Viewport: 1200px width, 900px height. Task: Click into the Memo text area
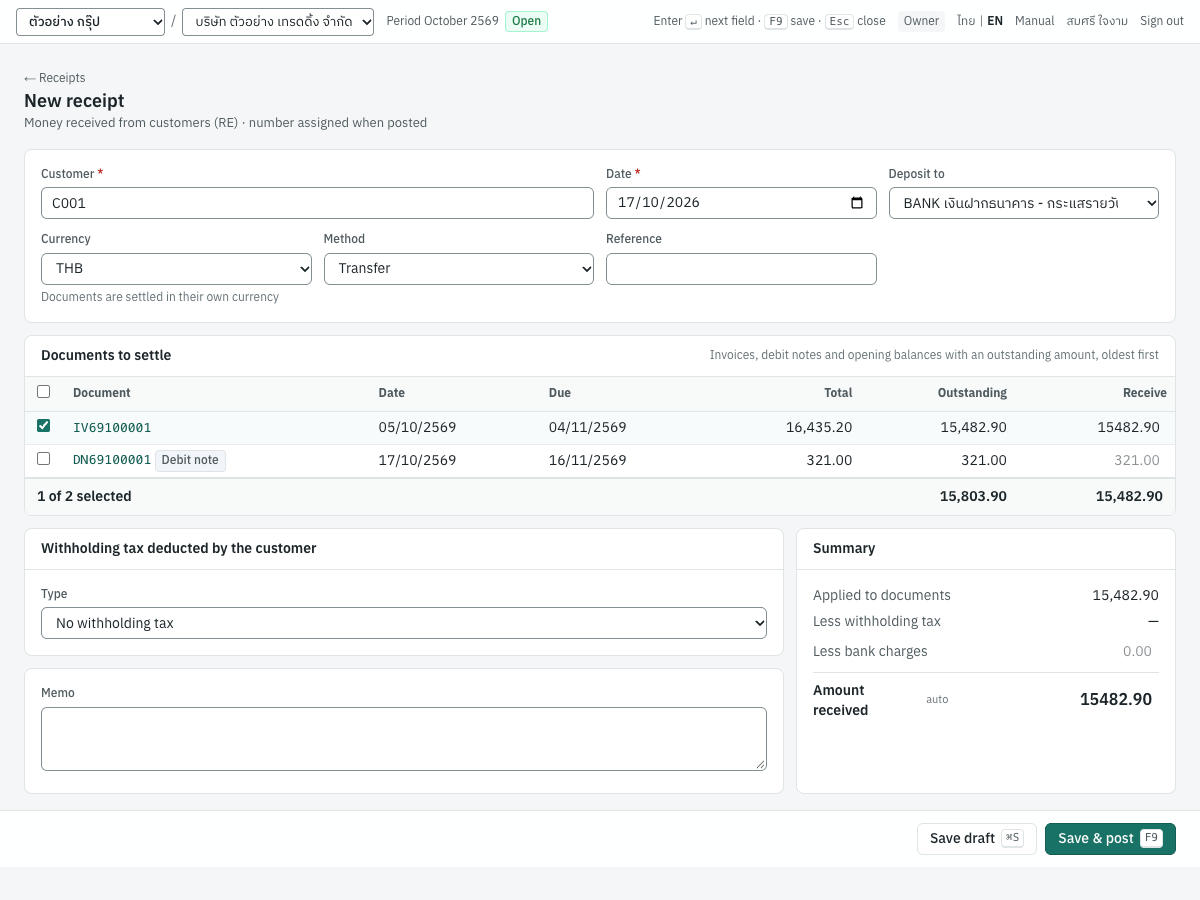(x=404, y=739)
